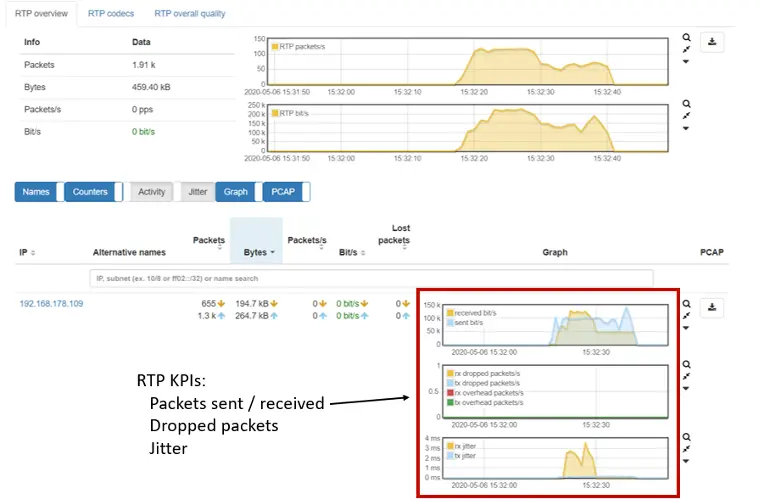This screenshot has width=762, height=502.
Task: Open dropdown caret beside RTP packets/s graph
Action: pos(686,62)
